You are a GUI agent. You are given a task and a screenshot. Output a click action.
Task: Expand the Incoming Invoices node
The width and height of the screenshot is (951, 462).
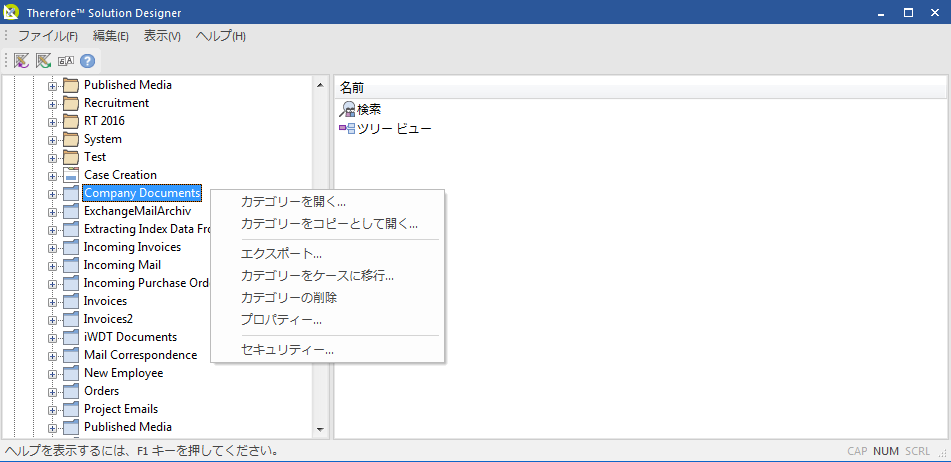(52, 248)
